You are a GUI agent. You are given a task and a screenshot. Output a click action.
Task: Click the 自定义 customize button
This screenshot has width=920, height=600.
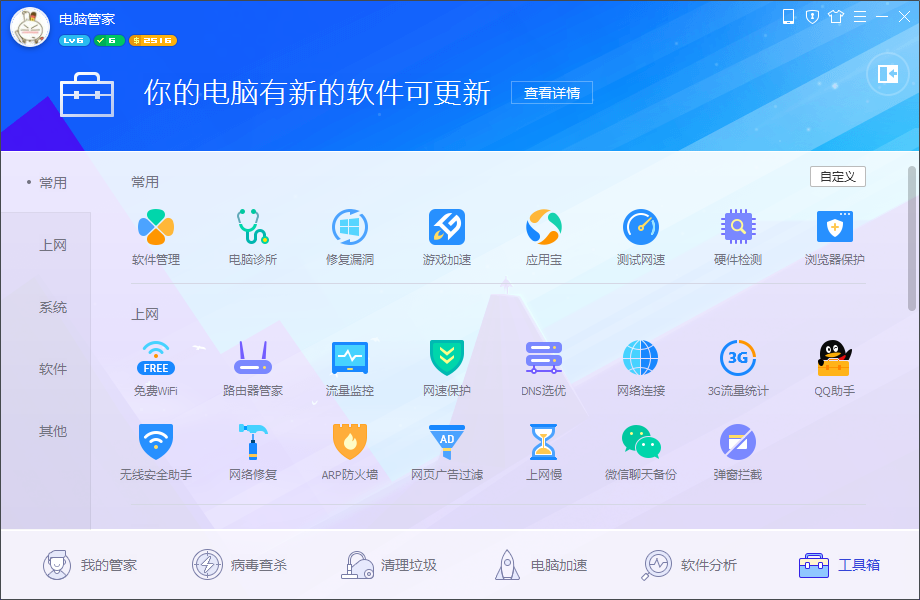pyautogui.click(x=837, y=177)
